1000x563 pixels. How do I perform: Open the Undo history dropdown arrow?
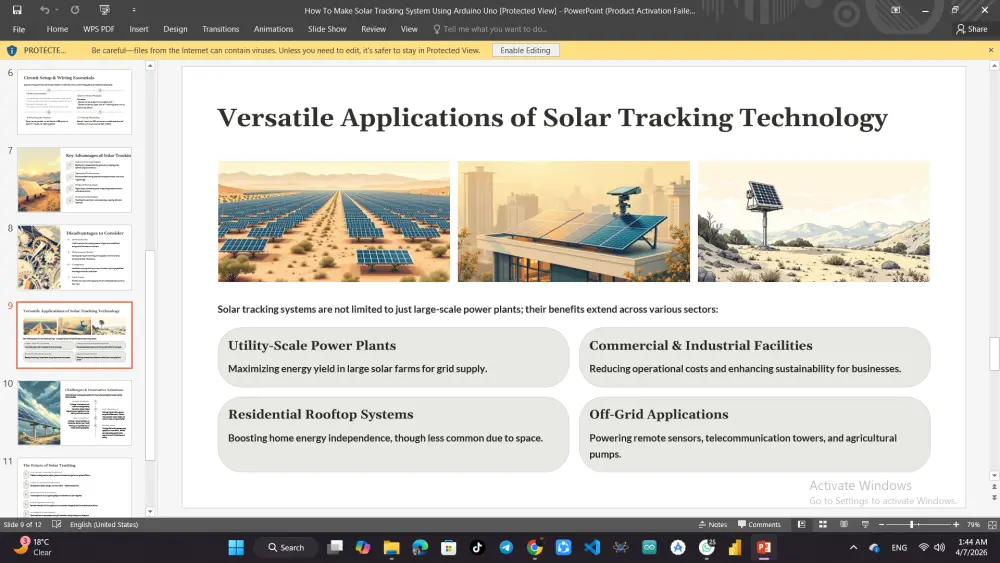[57, 10]
